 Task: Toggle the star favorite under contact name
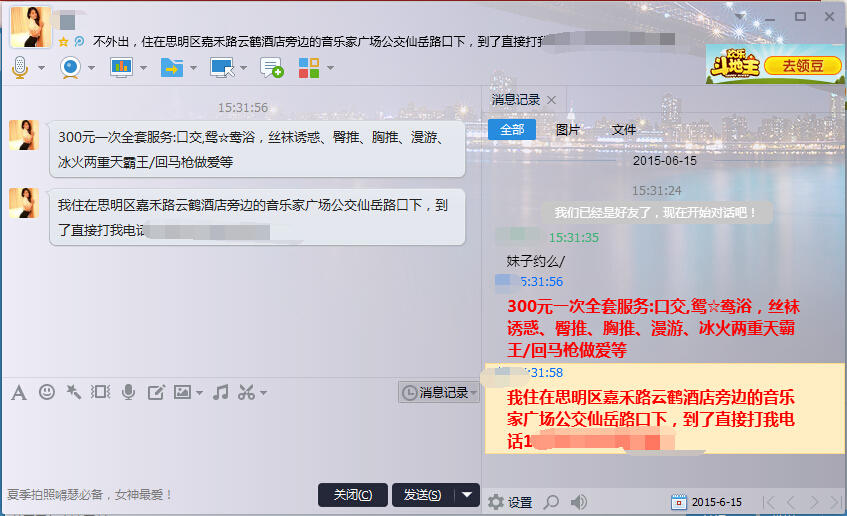pos(64,42)
